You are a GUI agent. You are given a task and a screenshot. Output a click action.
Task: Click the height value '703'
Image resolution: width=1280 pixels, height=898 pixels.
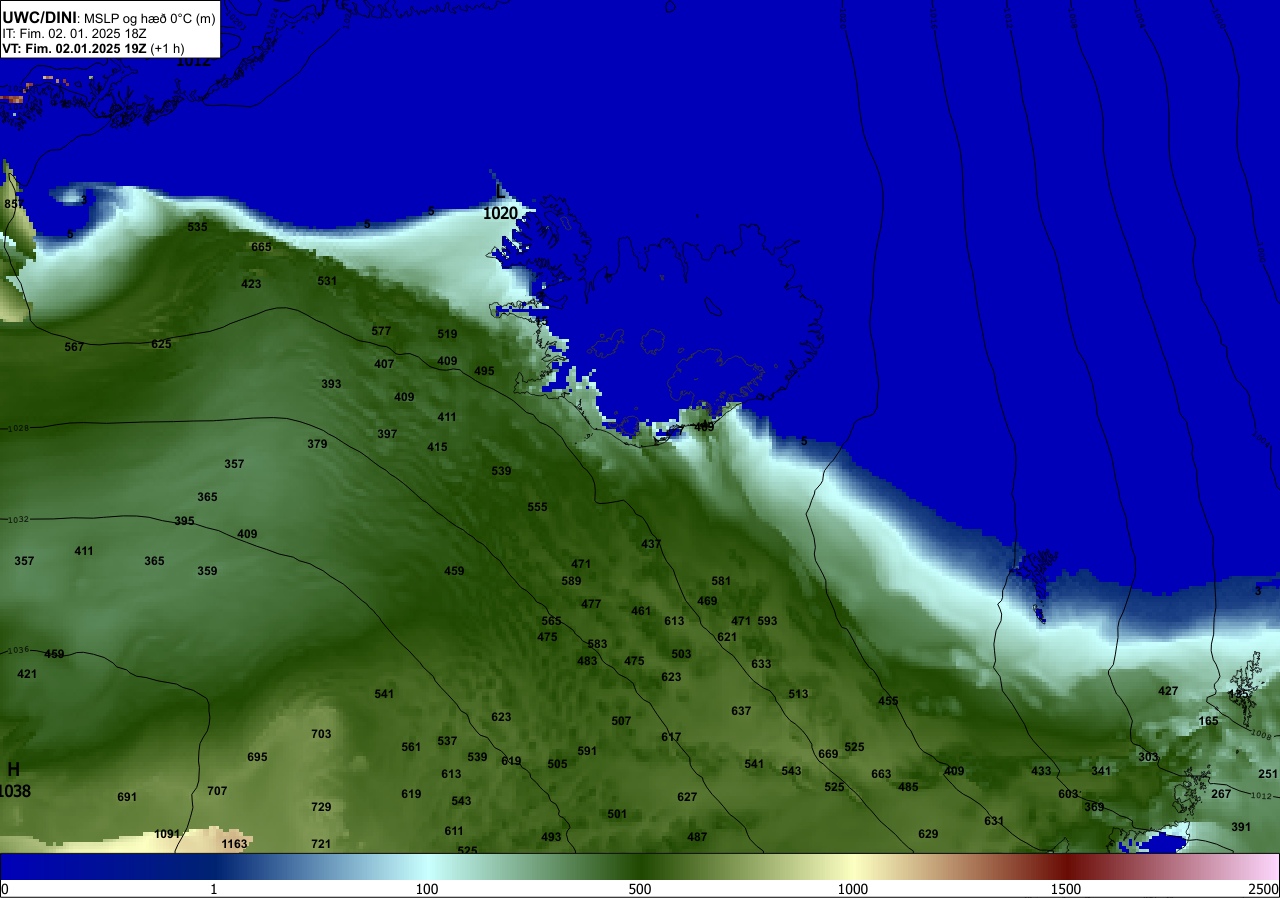coord(321,734)
